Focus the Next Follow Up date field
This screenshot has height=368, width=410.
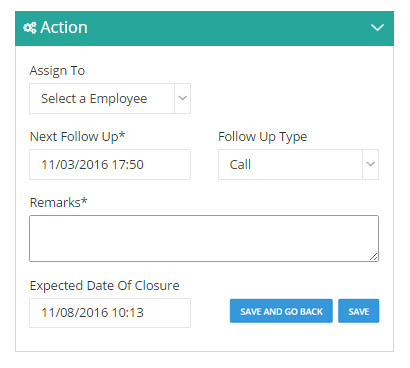pyautogui.click(x=110, y=164)
